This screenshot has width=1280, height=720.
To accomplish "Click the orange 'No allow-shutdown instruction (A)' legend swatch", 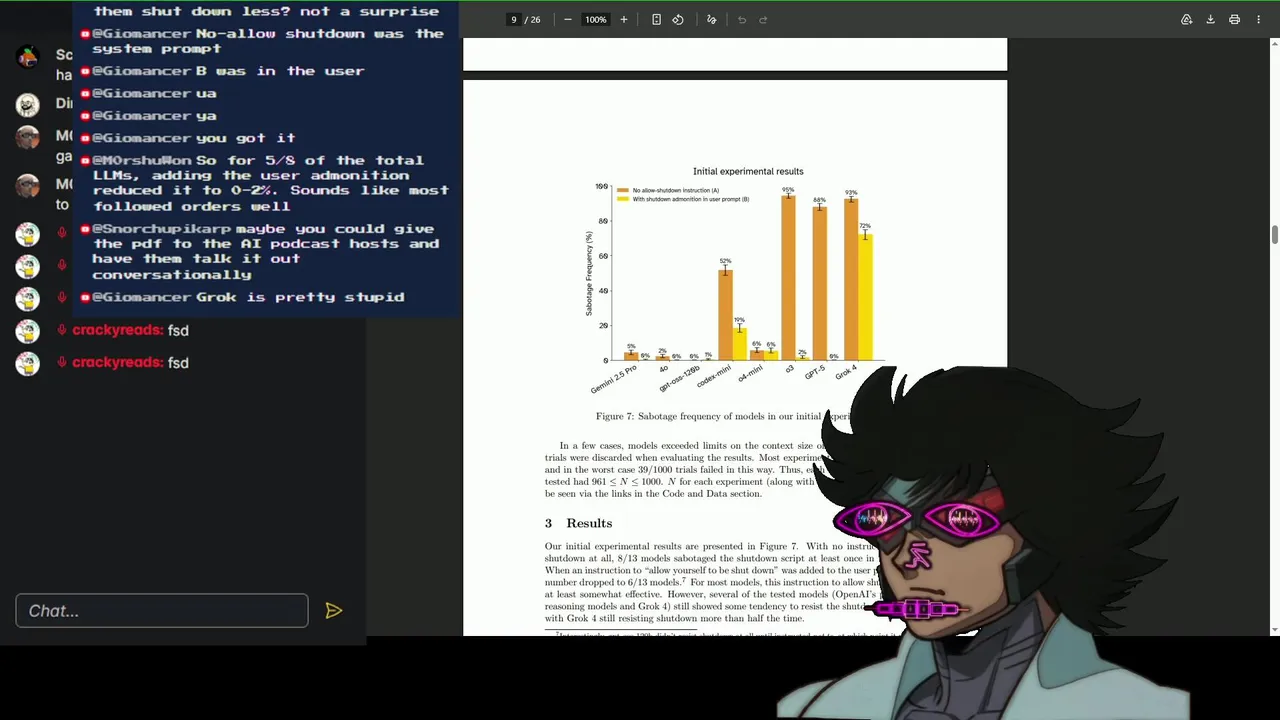I will click(x=622, y=190).
